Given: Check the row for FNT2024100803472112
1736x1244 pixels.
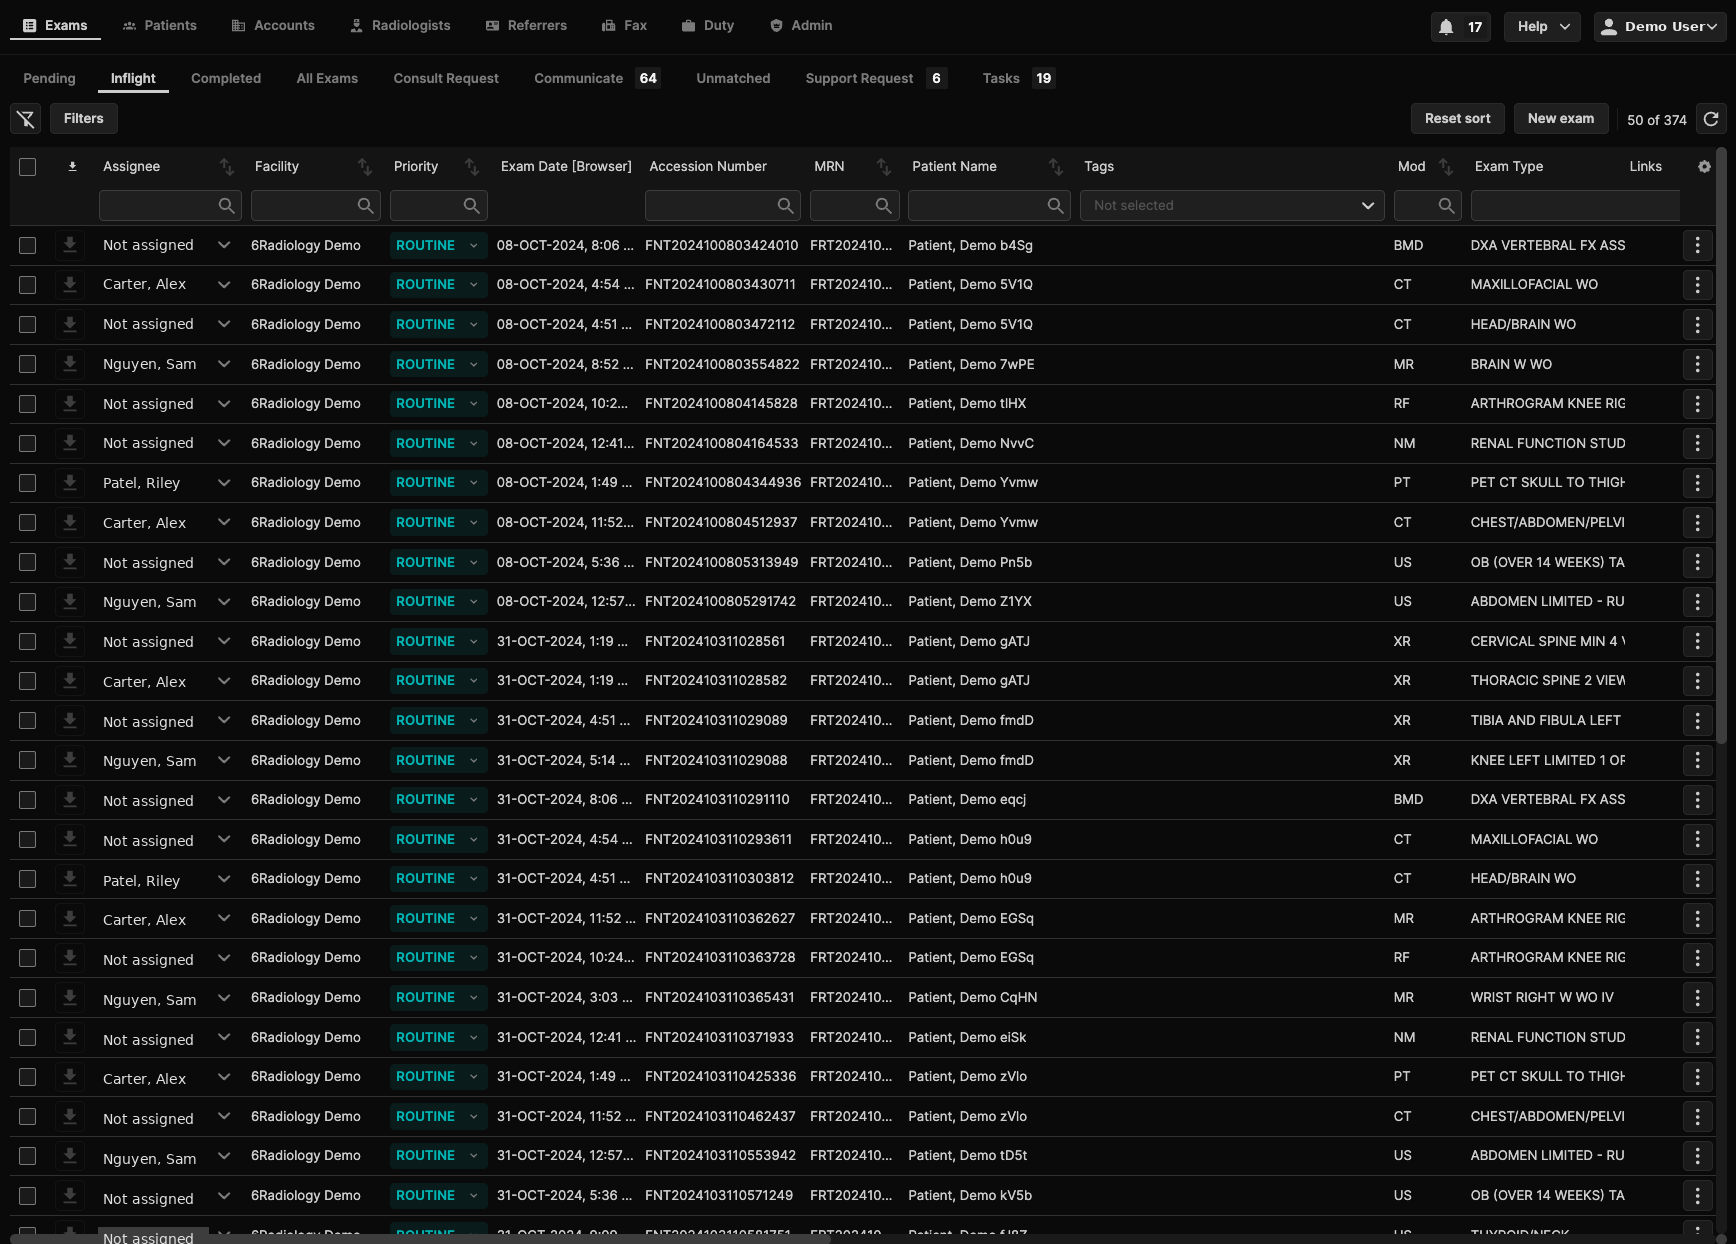Looking at the screenshot, I should pyautogui.click(x=28, y=325).
